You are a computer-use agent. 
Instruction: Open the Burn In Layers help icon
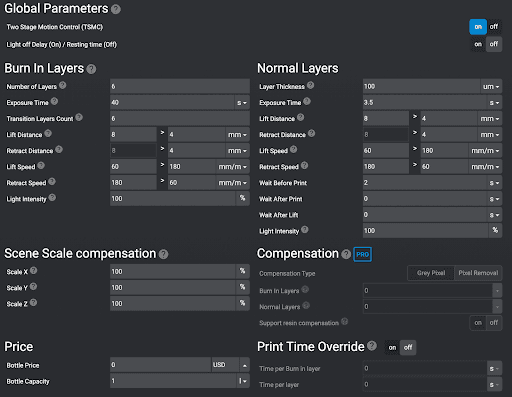pyautogui.click(x=91, y=69)
